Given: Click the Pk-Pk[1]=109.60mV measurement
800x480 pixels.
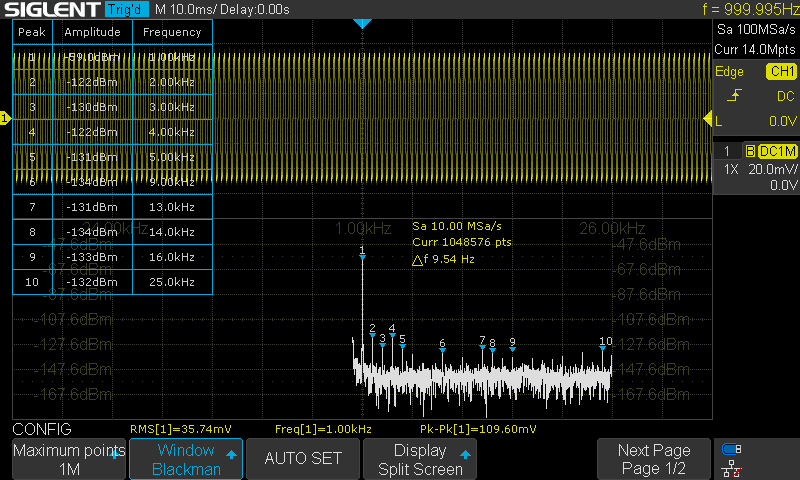Looking at the screenshot, I should 478,429.
